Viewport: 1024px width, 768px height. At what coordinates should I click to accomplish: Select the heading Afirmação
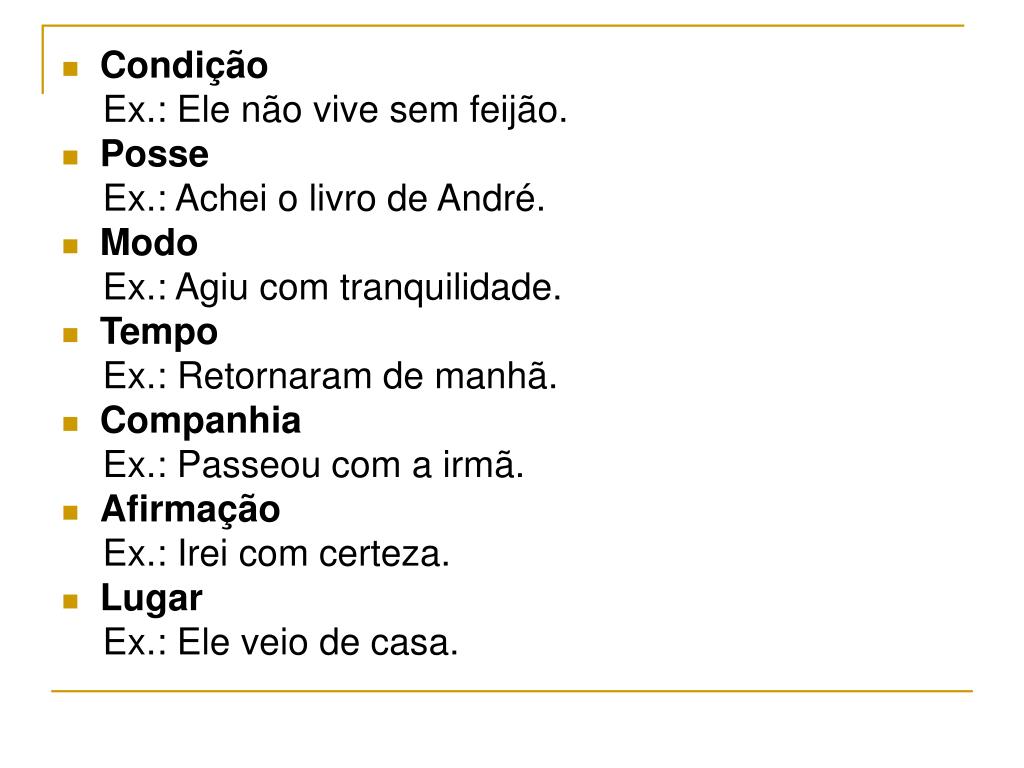point(190,510)
